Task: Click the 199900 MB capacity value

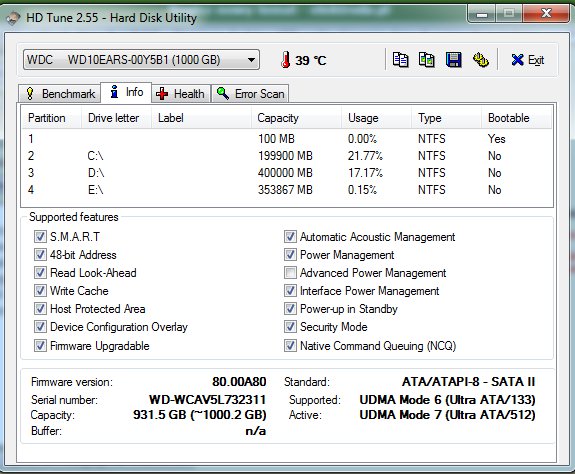Action: coord(285,156)
